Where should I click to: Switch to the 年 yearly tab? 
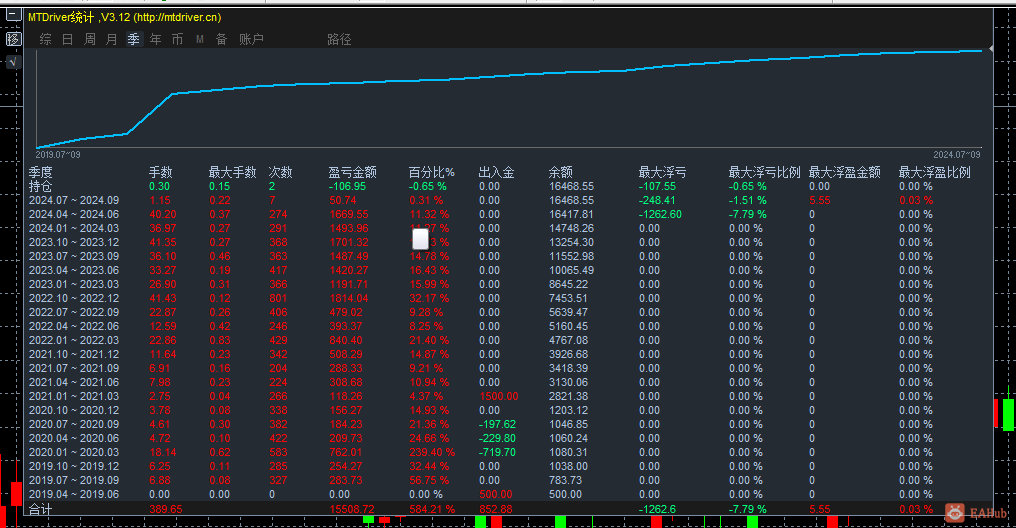coord(156,40)
